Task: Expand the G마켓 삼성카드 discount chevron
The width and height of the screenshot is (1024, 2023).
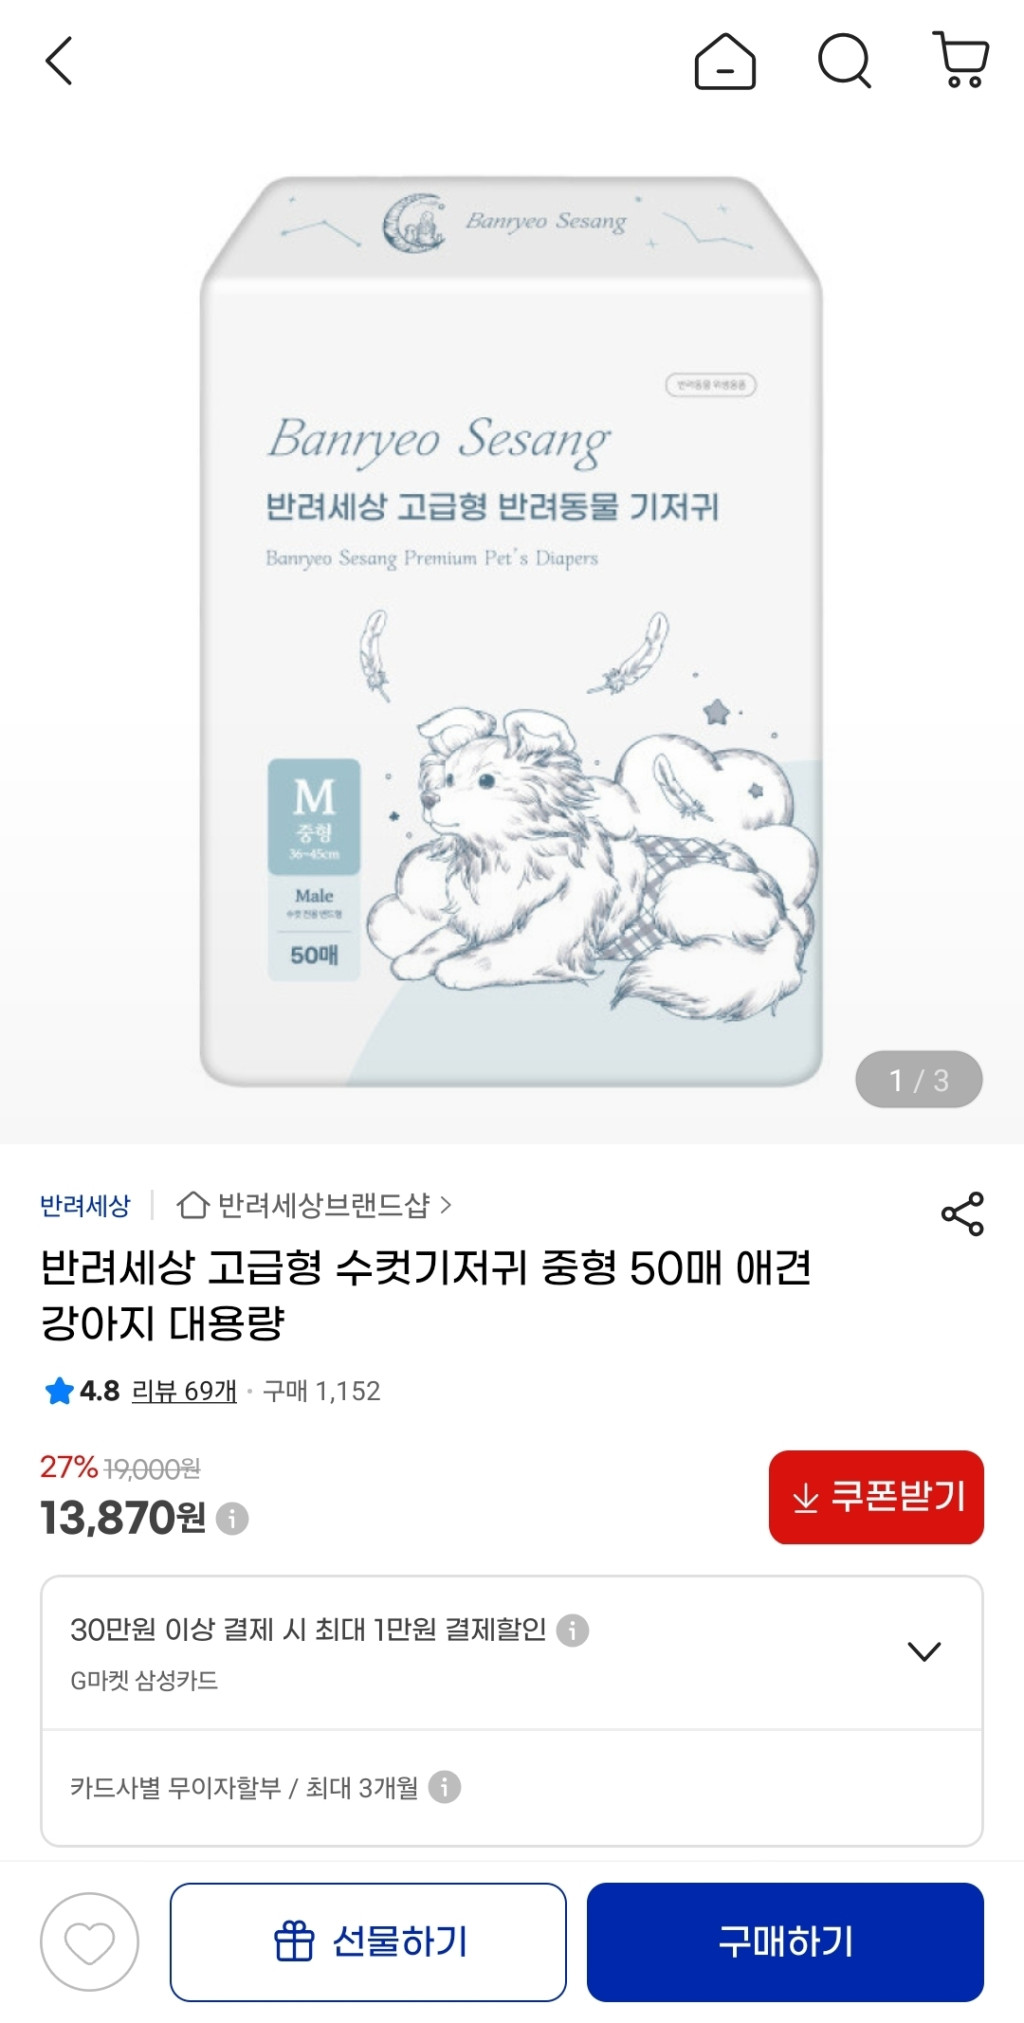Action: click(924, 1651)
